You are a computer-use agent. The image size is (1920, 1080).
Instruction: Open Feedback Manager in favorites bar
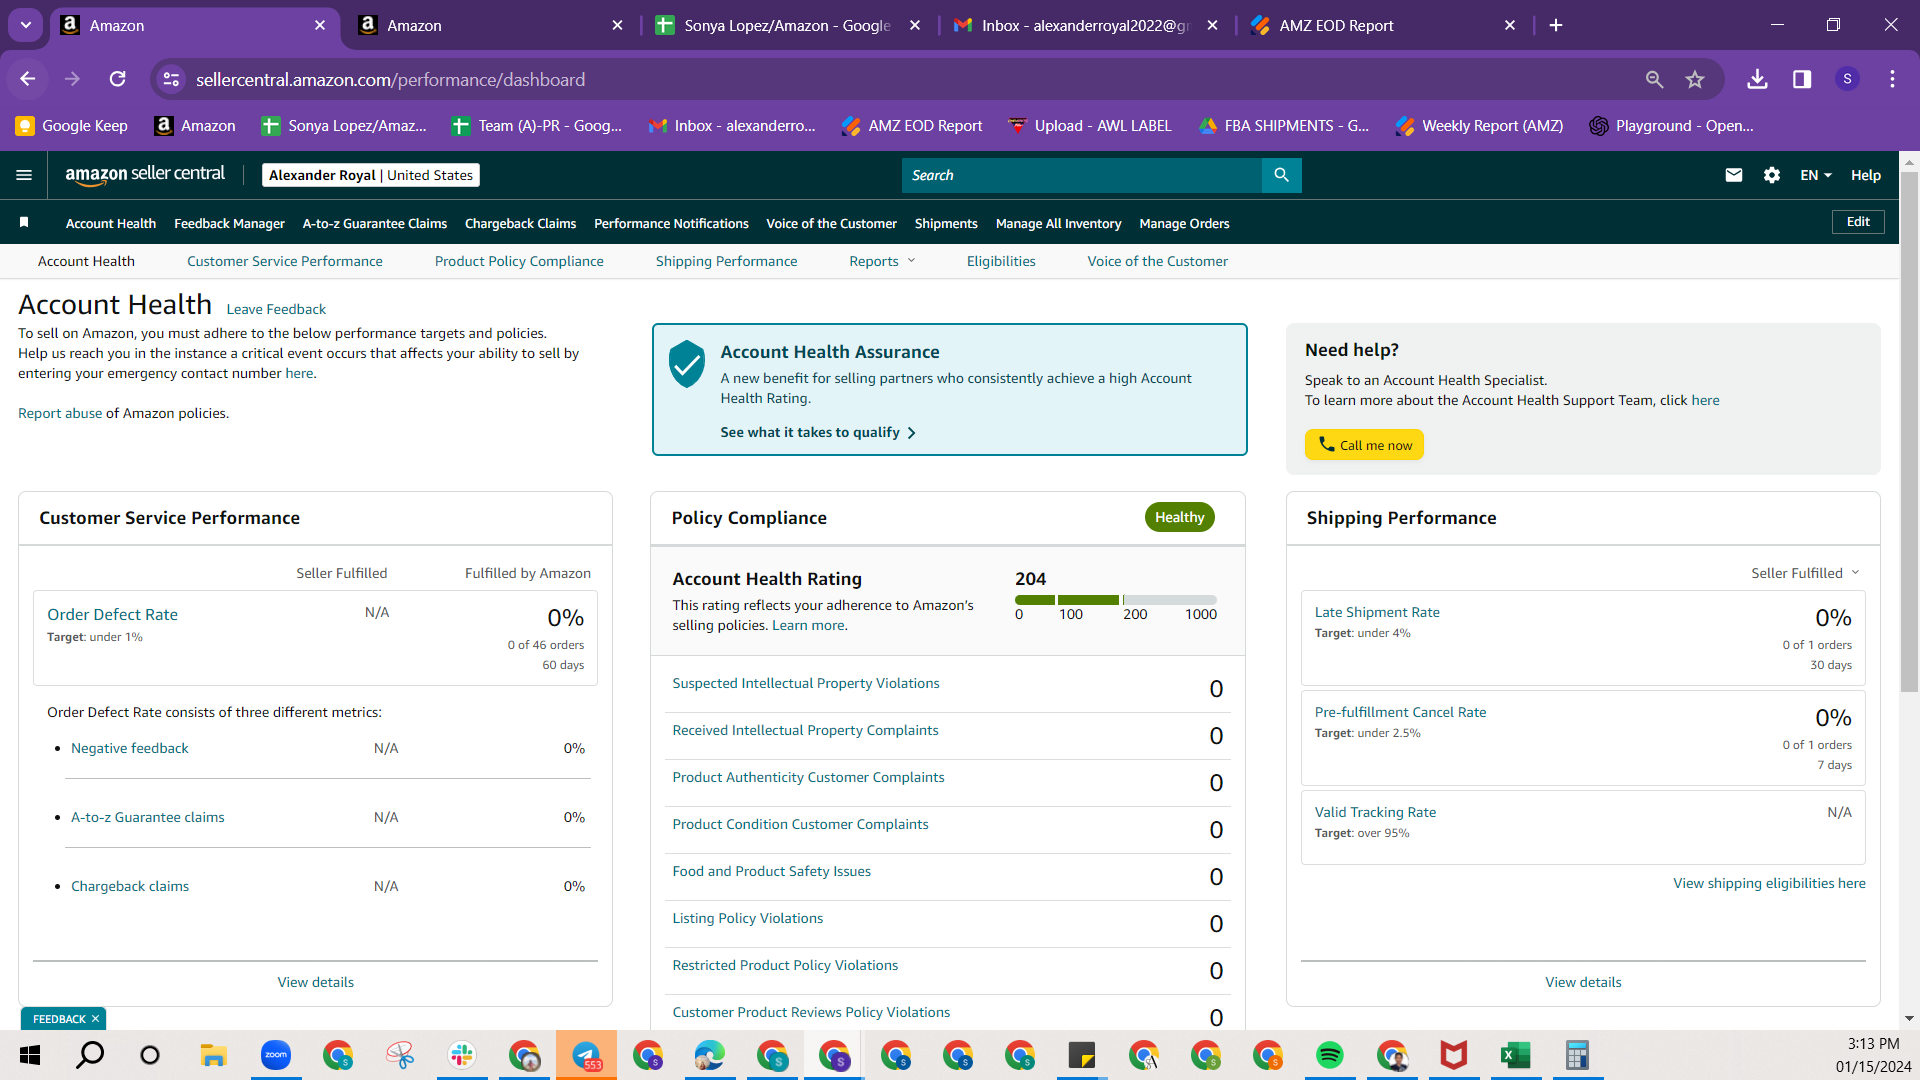coord(229,223)
